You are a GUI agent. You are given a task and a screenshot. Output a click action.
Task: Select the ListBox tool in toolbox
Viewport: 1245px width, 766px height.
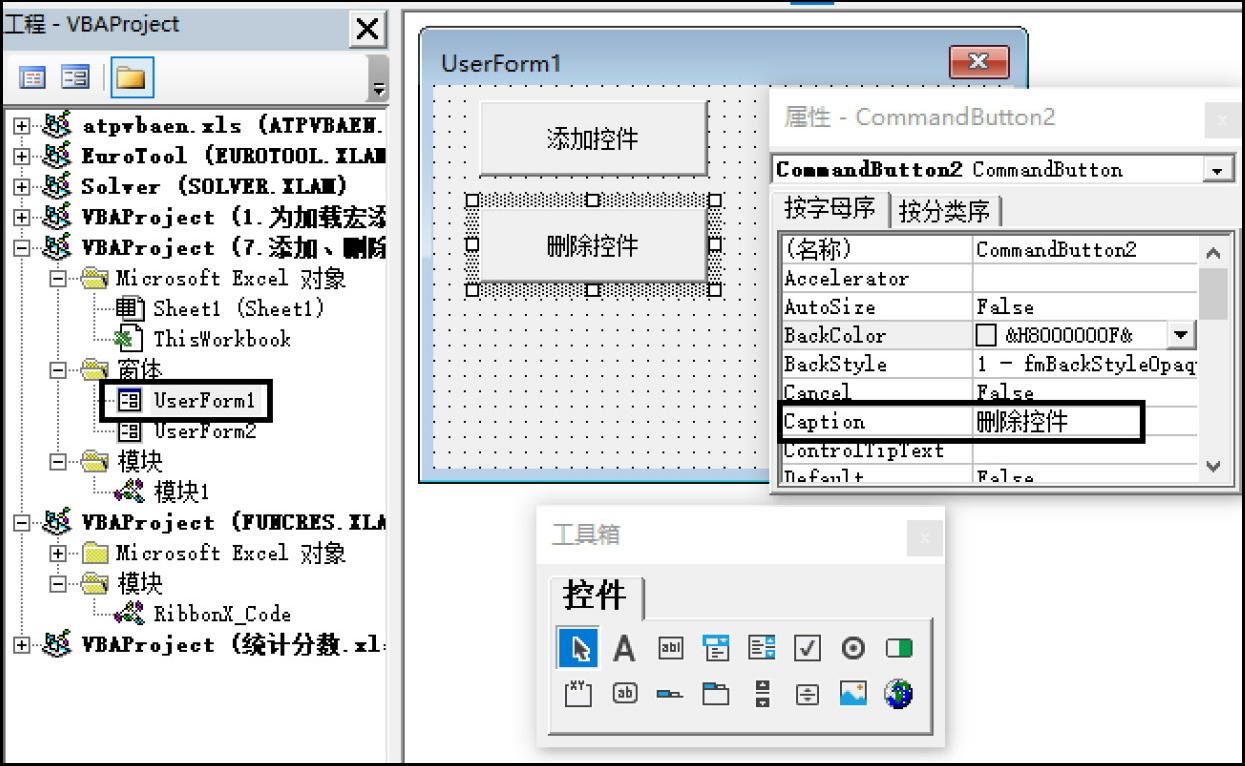tap(762, 648)
